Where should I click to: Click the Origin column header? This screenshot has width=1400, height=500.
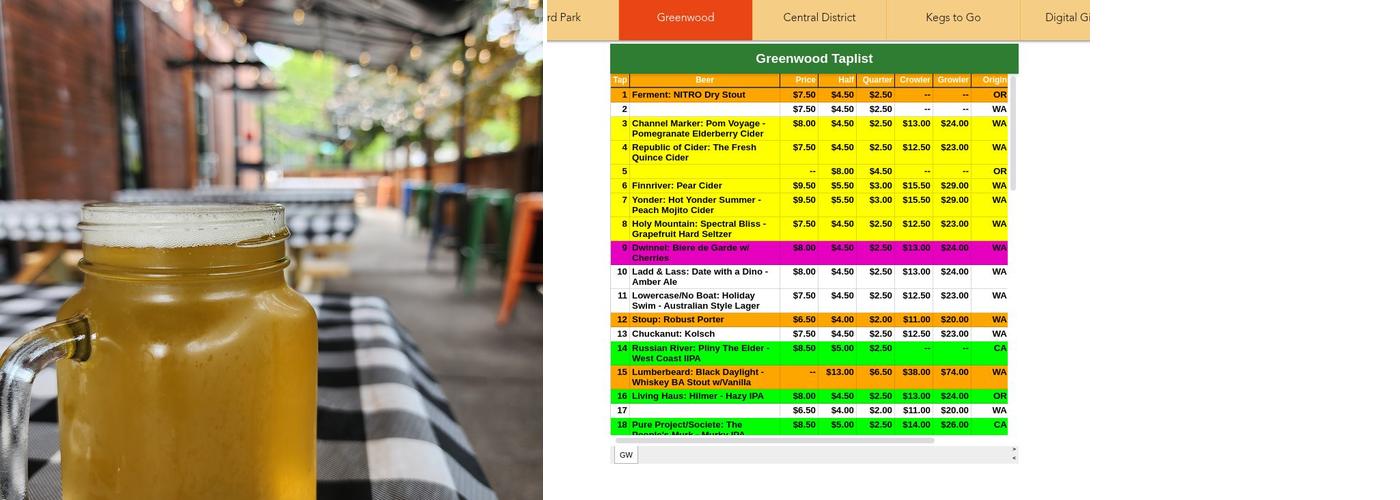990,80
